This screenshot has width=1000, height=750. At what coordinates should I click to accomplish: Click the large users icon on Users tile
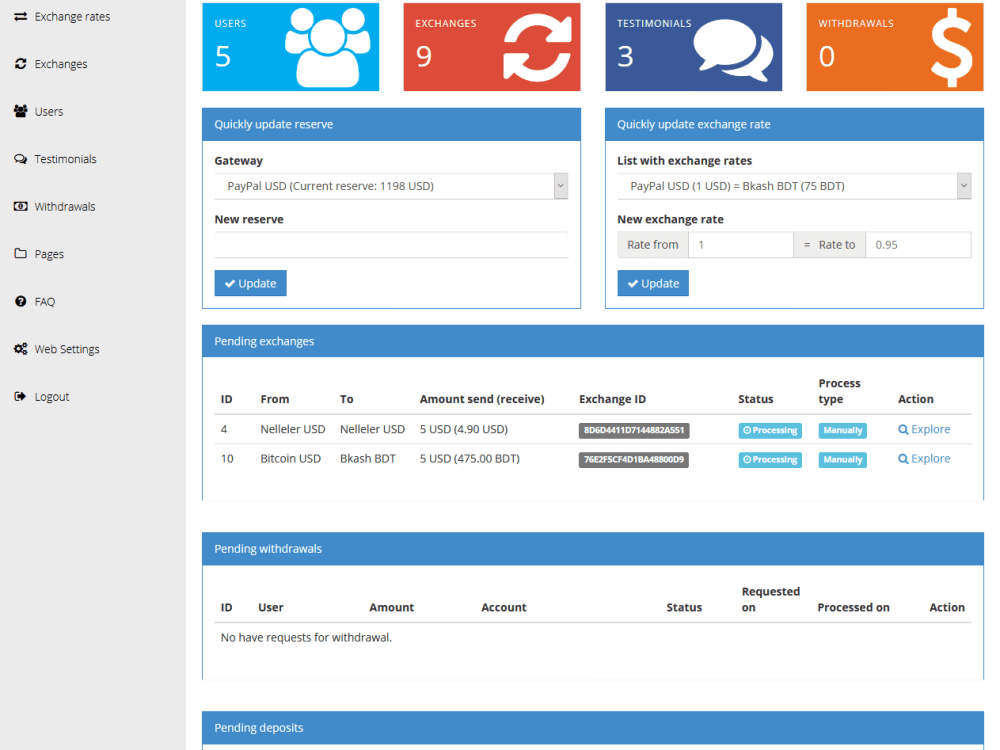coord(328,48)
